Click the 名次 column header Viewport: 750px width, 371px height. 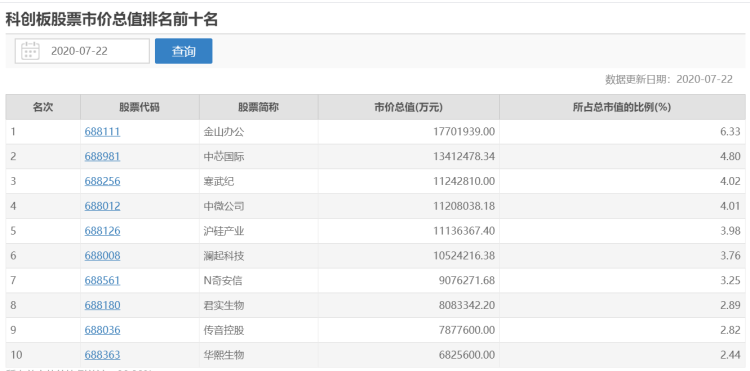coord(43,107)
